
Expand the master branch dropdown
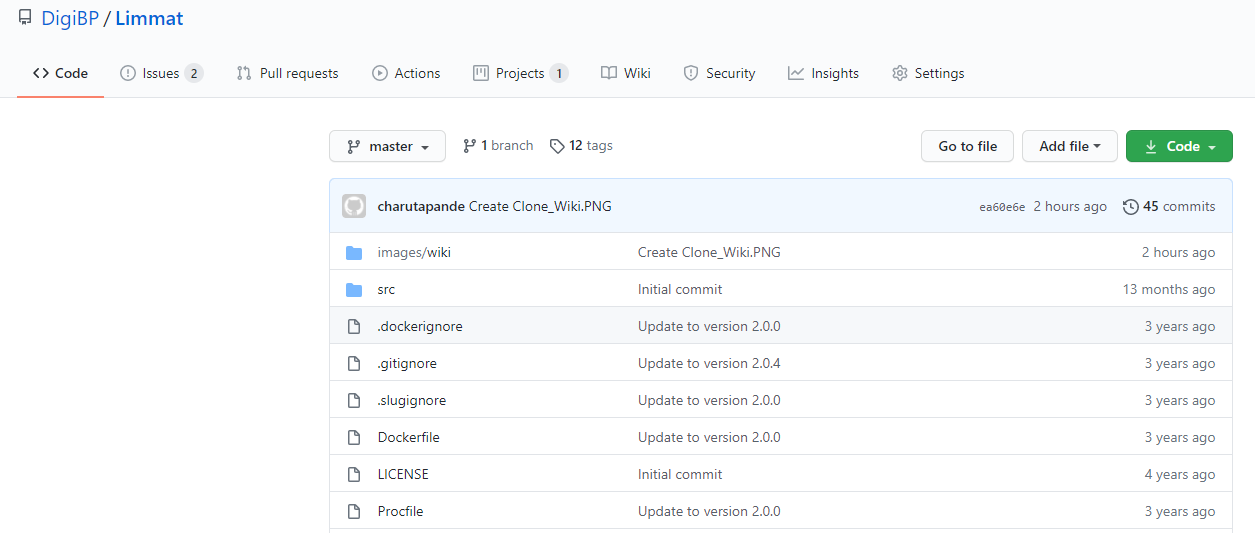tap(388, 146)
